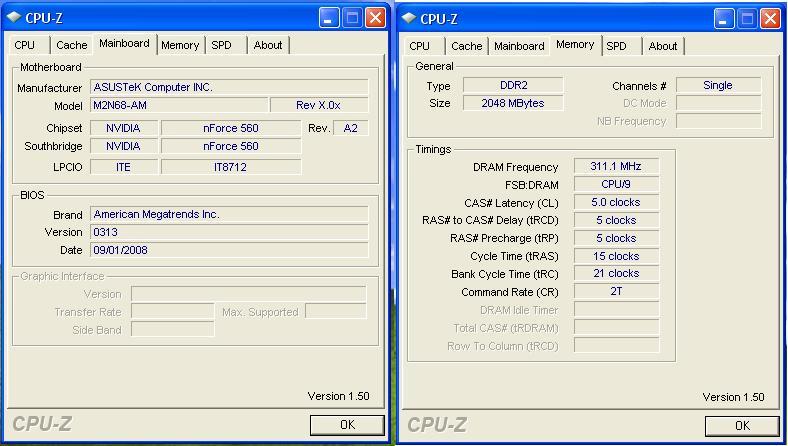Click the CPU-Z title icon of Memory window
Image resolution: width=788 pixels, height=446 pixels.
coord(409,18)
